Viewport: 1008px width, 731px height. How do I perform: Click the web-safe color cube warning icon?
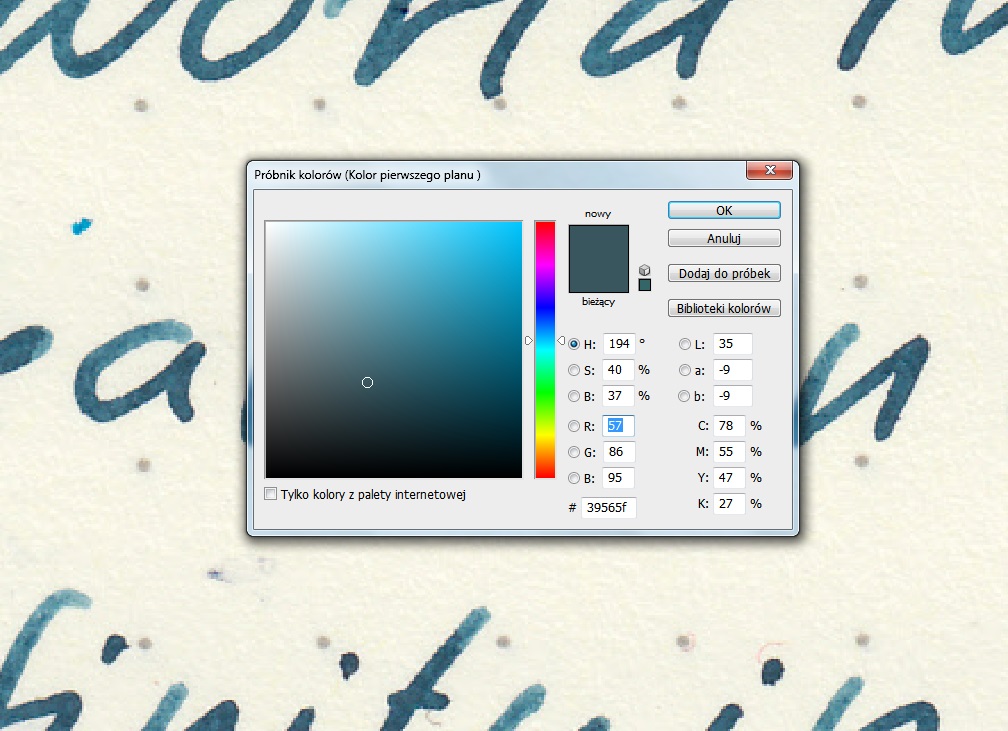[x=645, y=270]
